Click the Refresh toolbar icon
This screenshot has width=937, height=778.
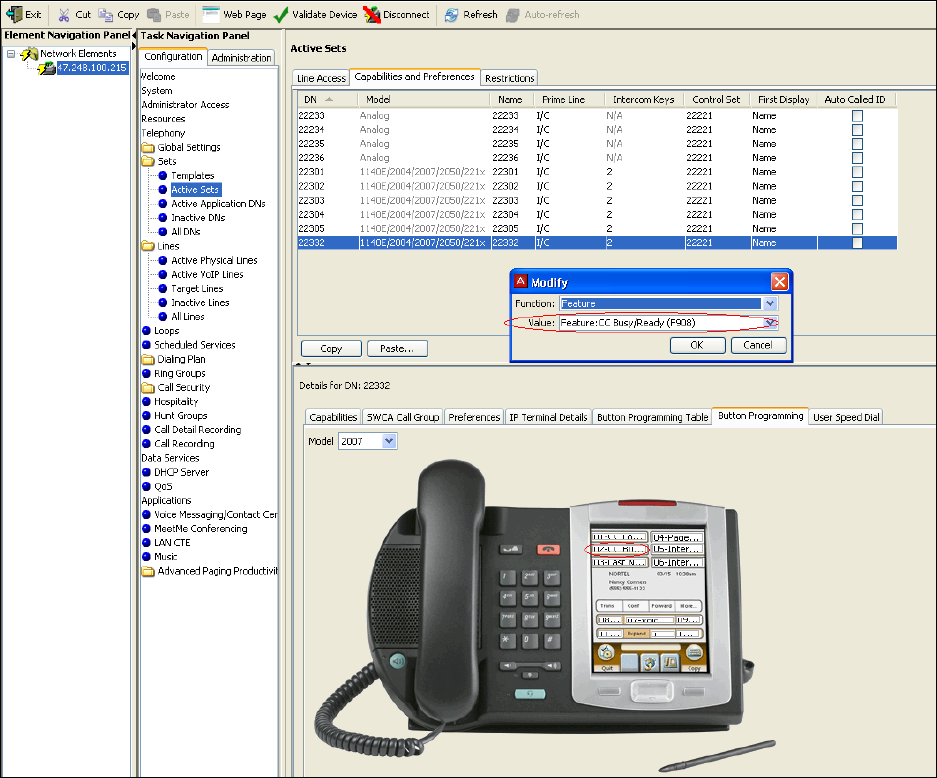[452, 14]
